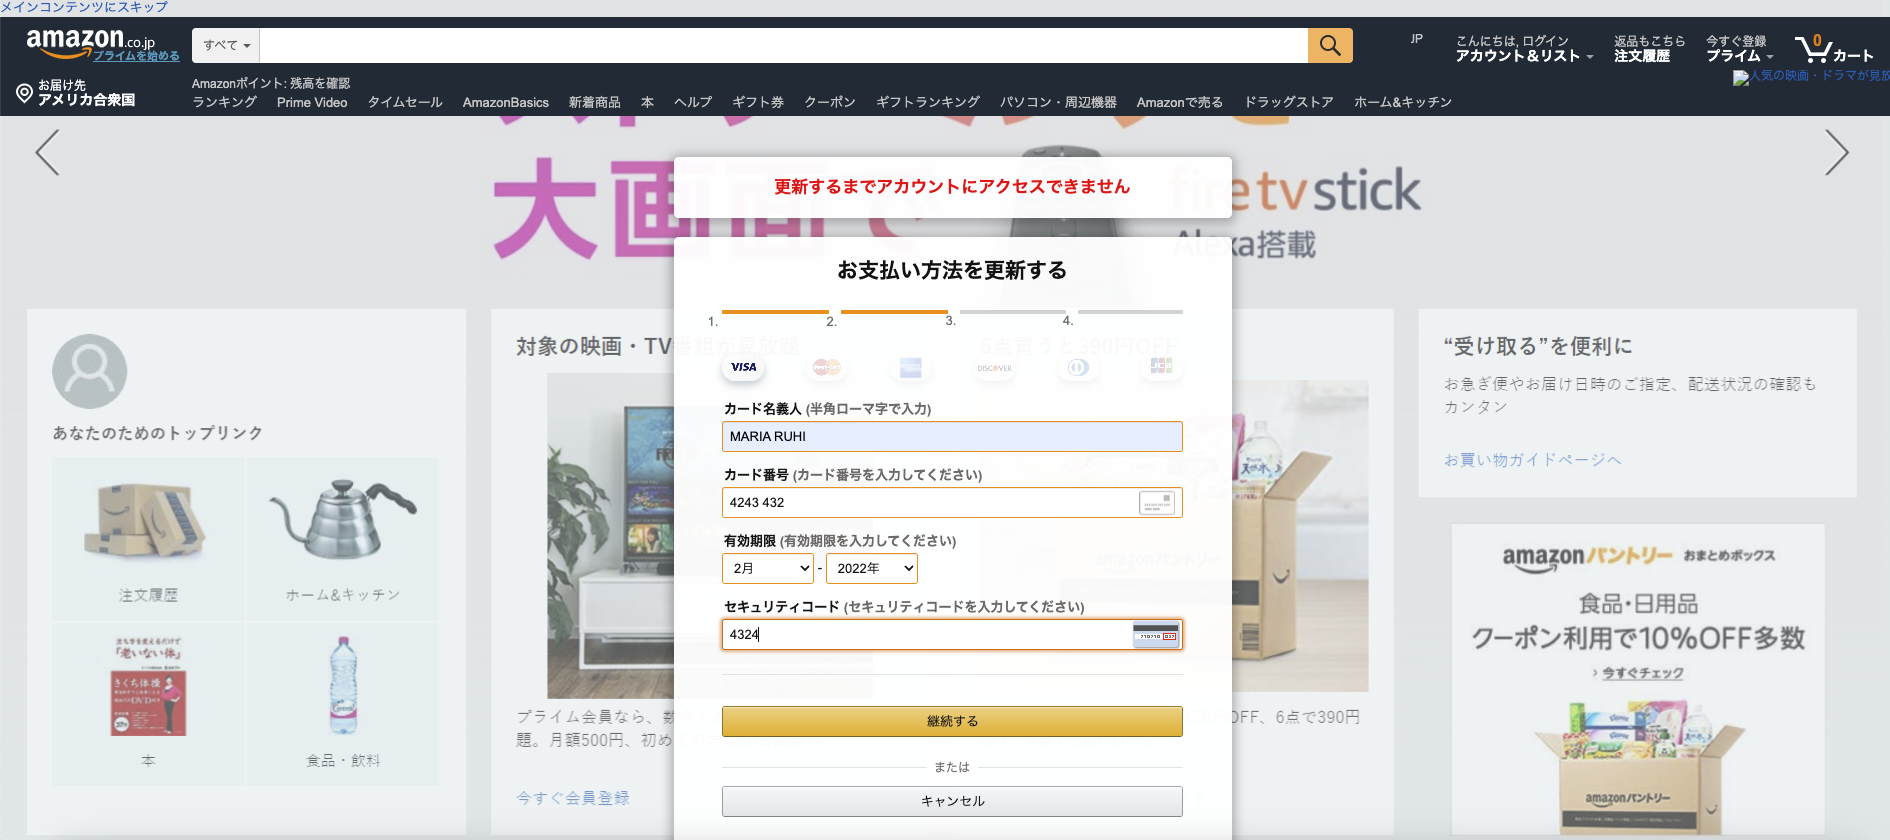Image resolution: width=1890 pixels, height=840 pixels.
Task: Click the second progress step bar
Action: [893, 312]
